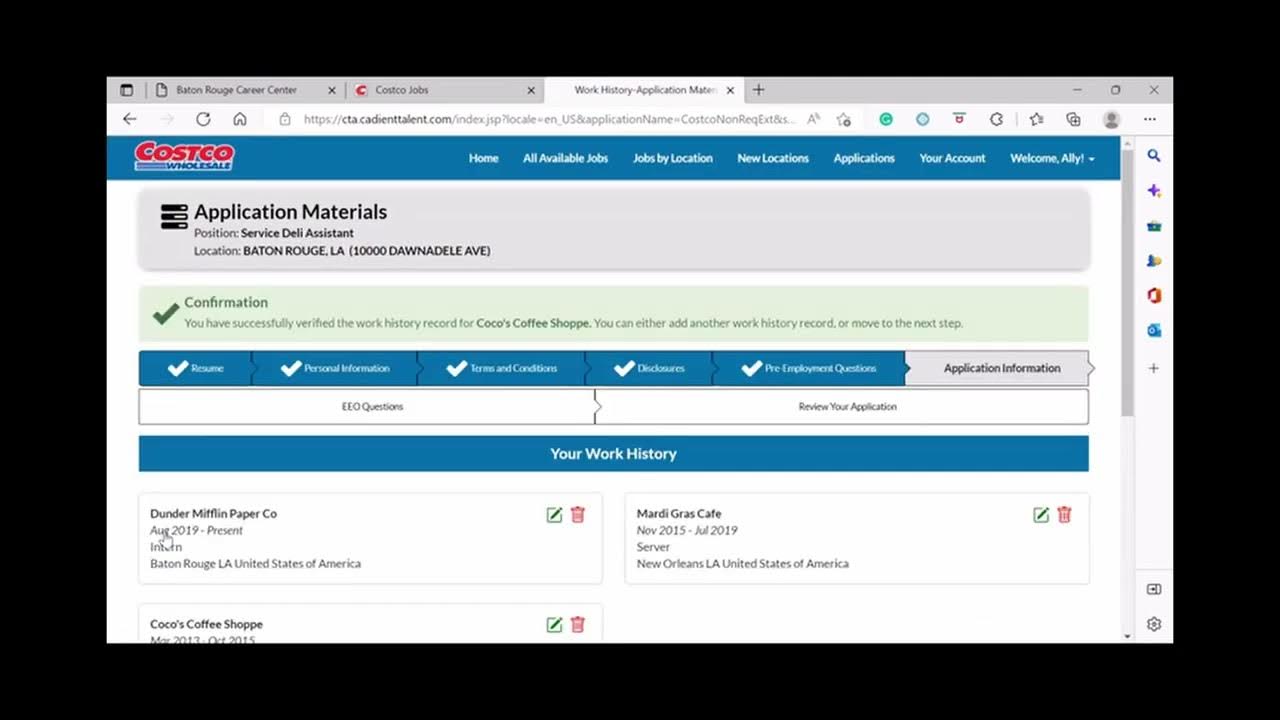Add a sidebar app with plus icon
This screenshot has width=1280, height=720.
(1154, 368)
